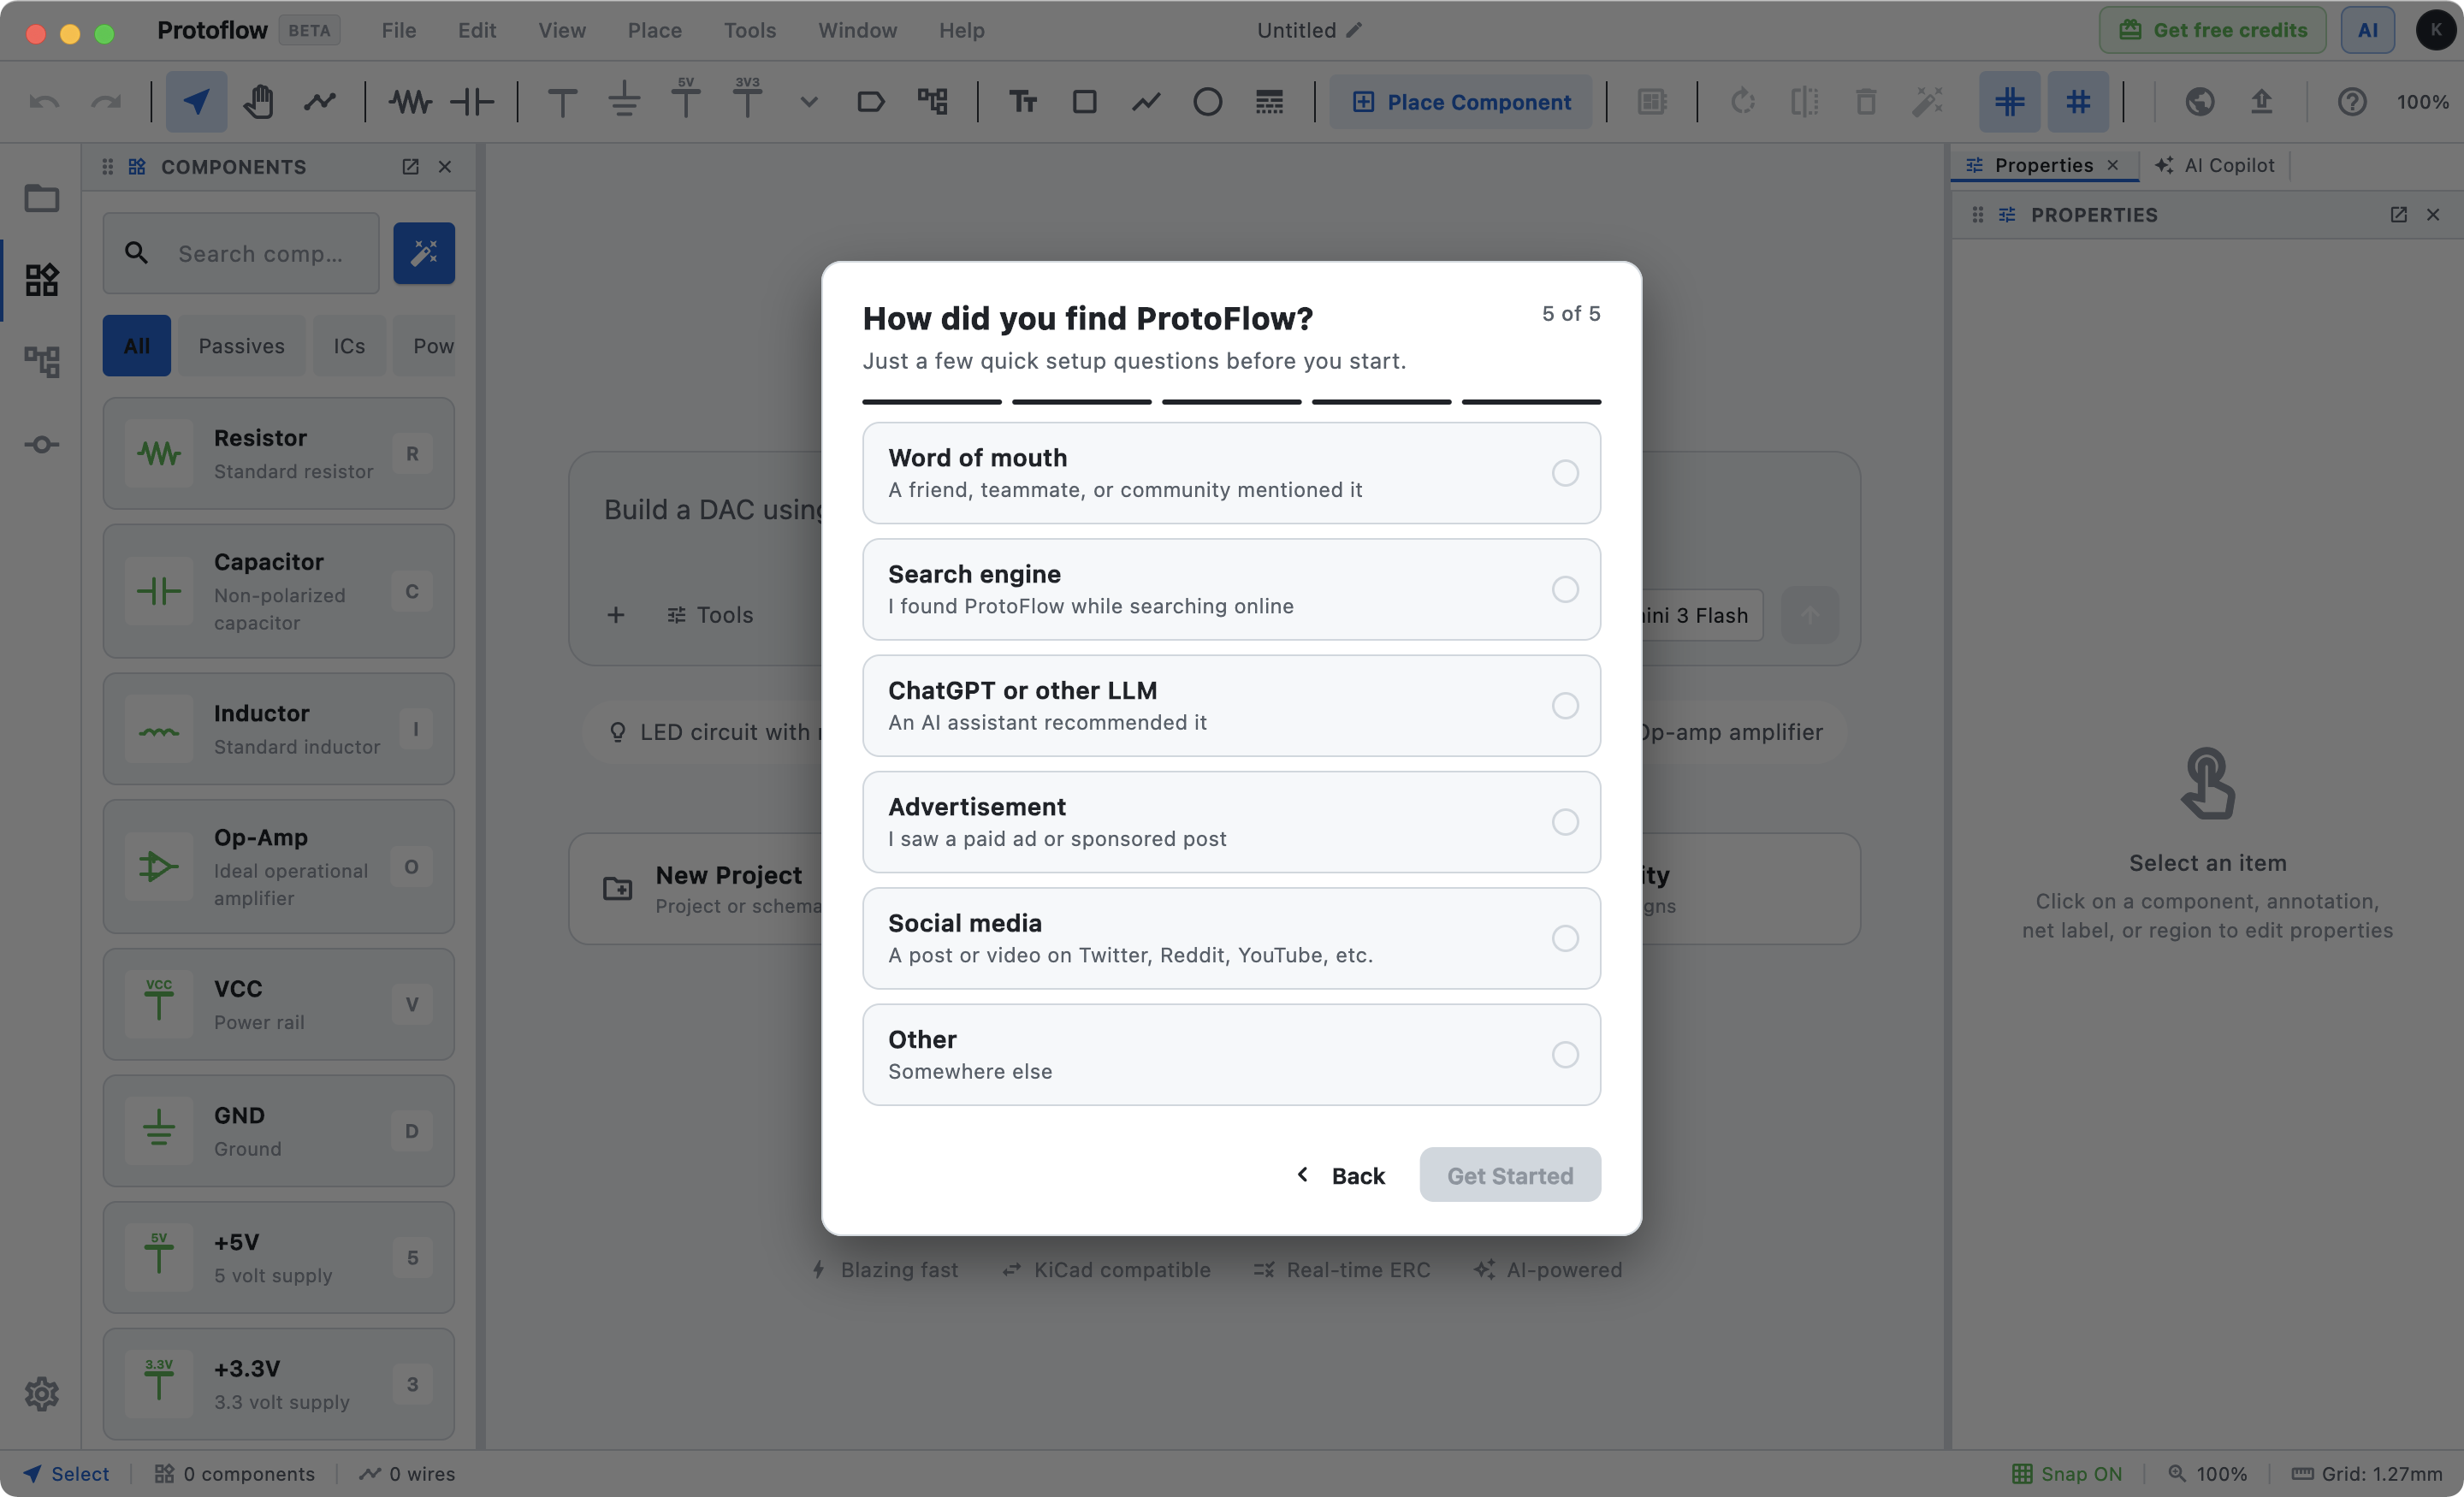
Task: Select the hierarchical sheet tool
Action: pyautogui.click(x=932, y=101)
